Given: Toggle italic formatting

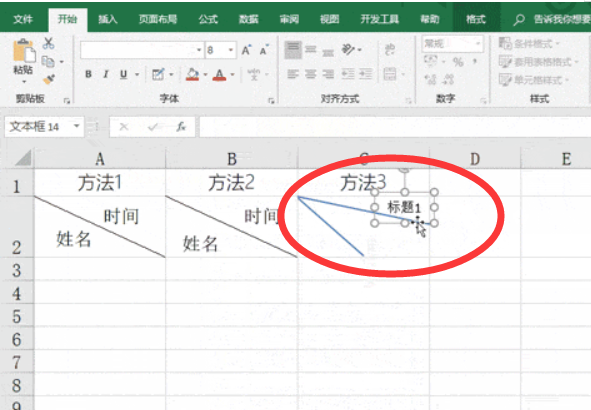Looking at the screenshot, I should tap(106, 74).
